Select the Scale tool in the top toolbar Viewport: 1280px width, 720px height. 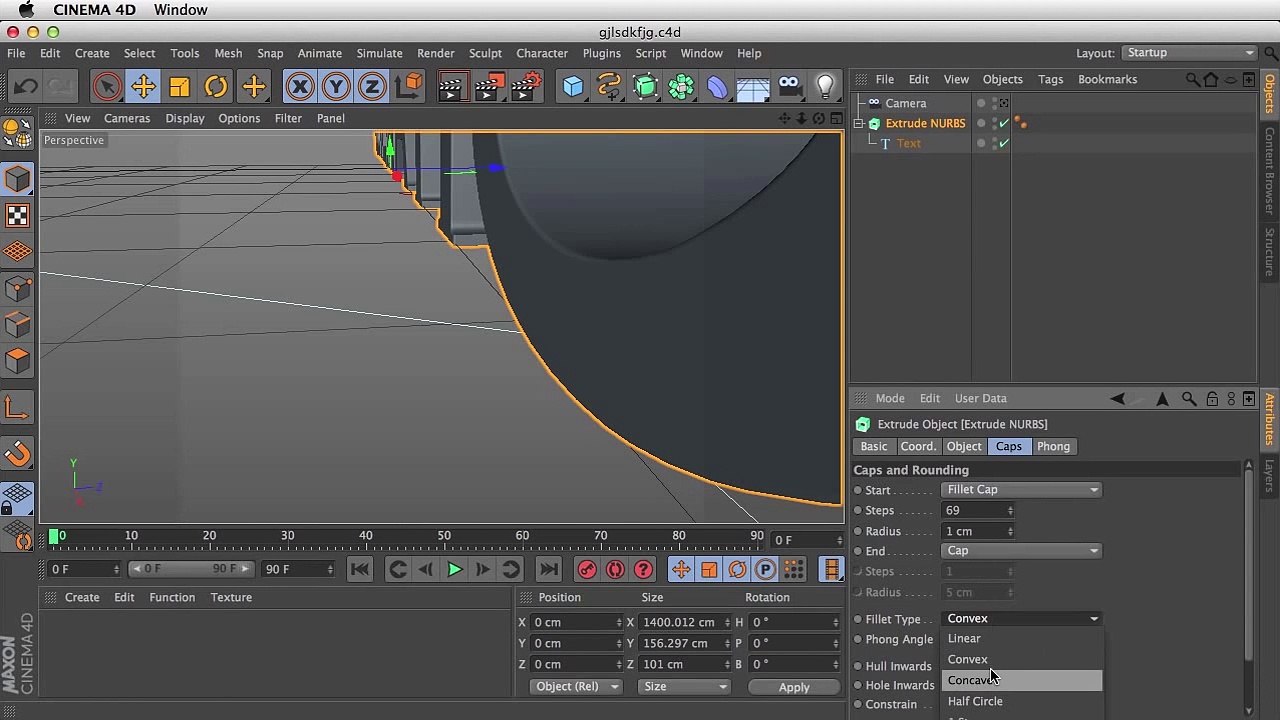[179, 87]
